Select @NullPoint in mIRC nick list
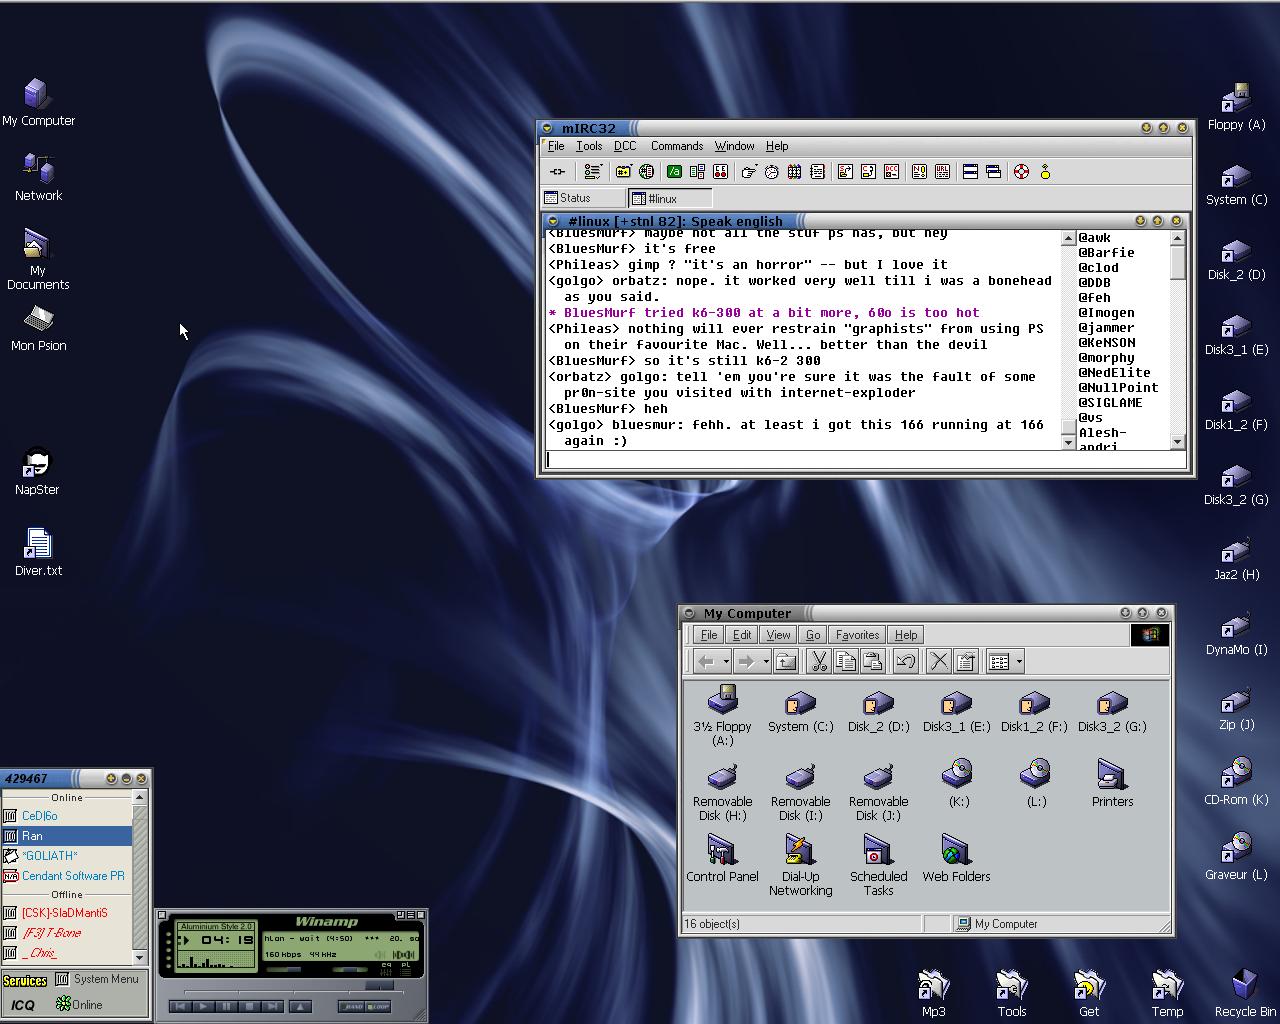Image resolution: width=1280 pixels, height=1024 pixels. (x=1118, y=388)
